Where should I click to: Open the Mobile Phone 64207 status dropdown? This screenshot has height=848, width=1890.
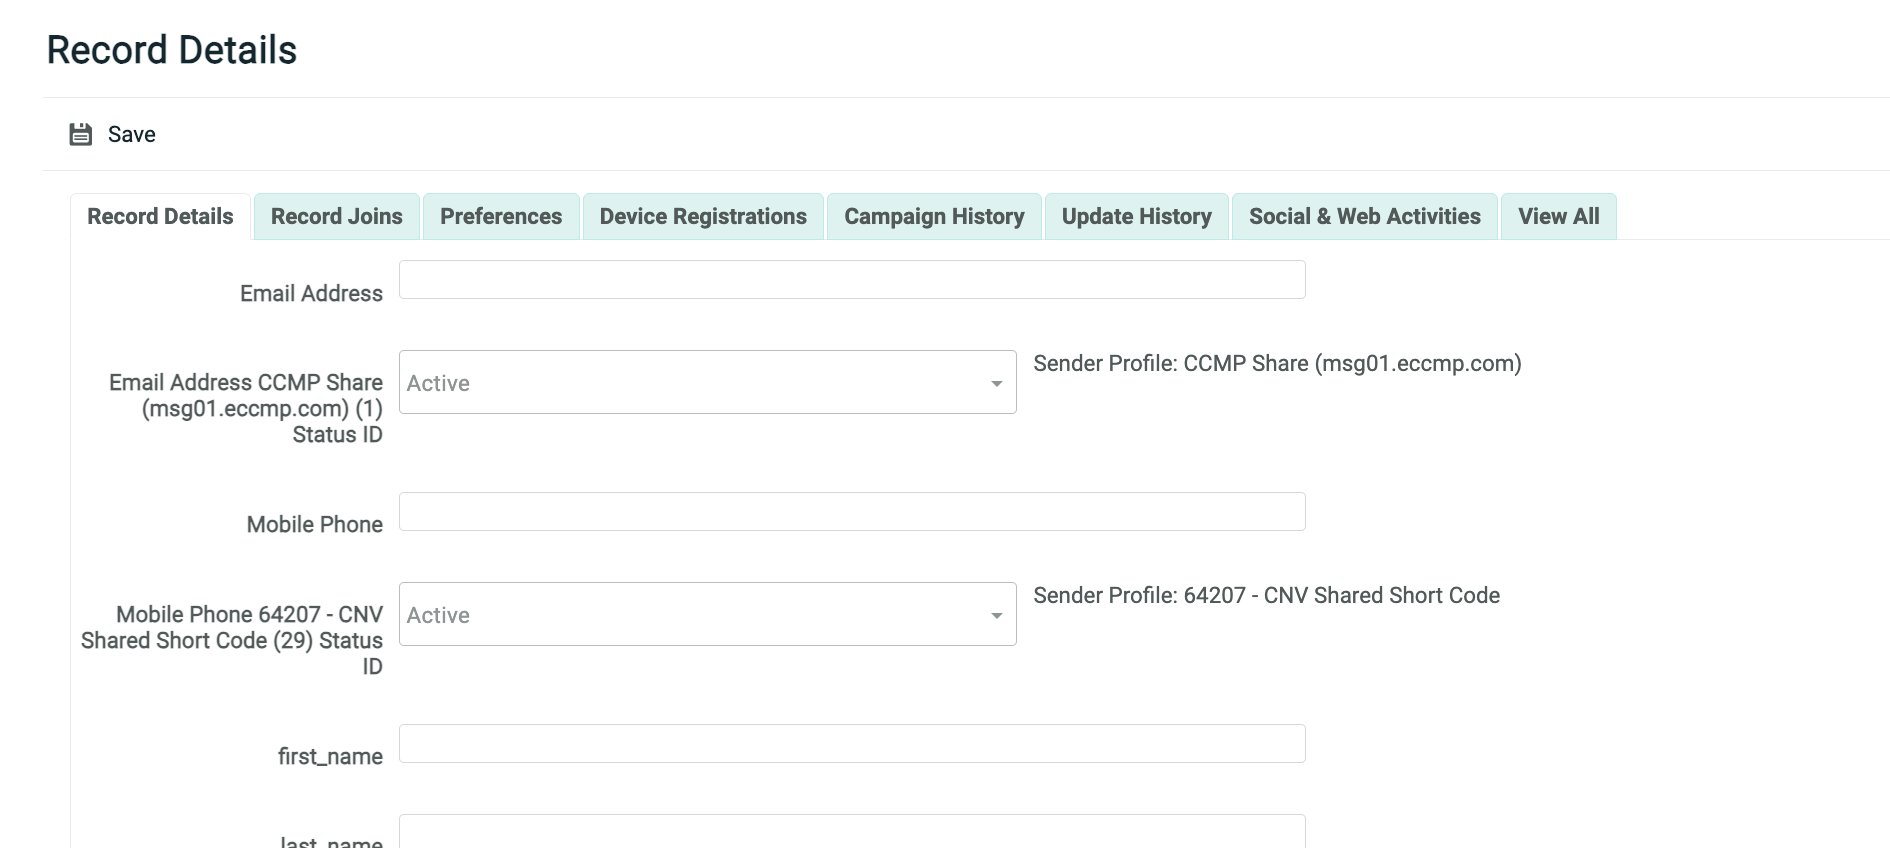coord(707,614)
